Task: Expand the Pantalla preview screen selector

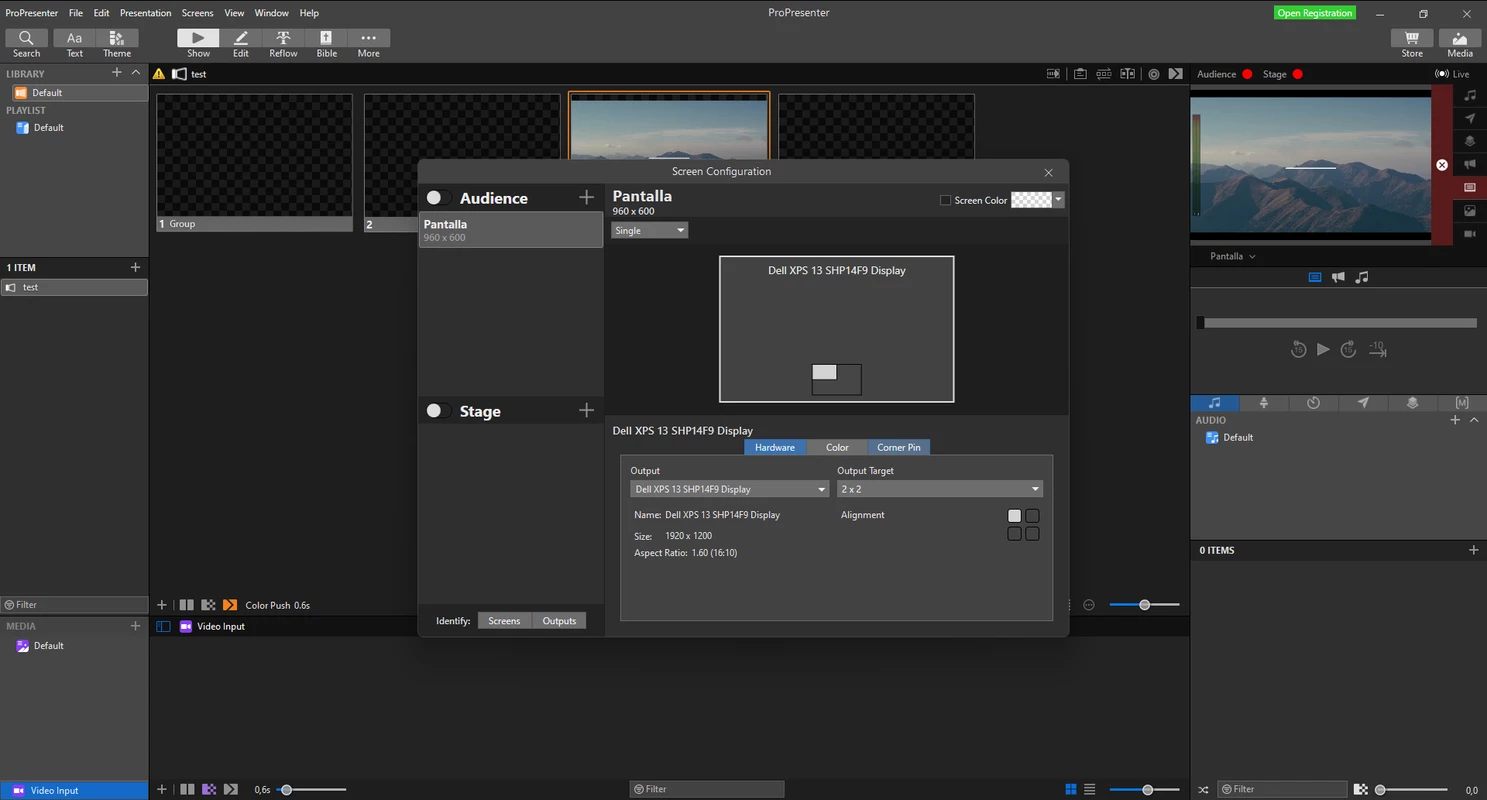Action: (x=1232, y=256)
